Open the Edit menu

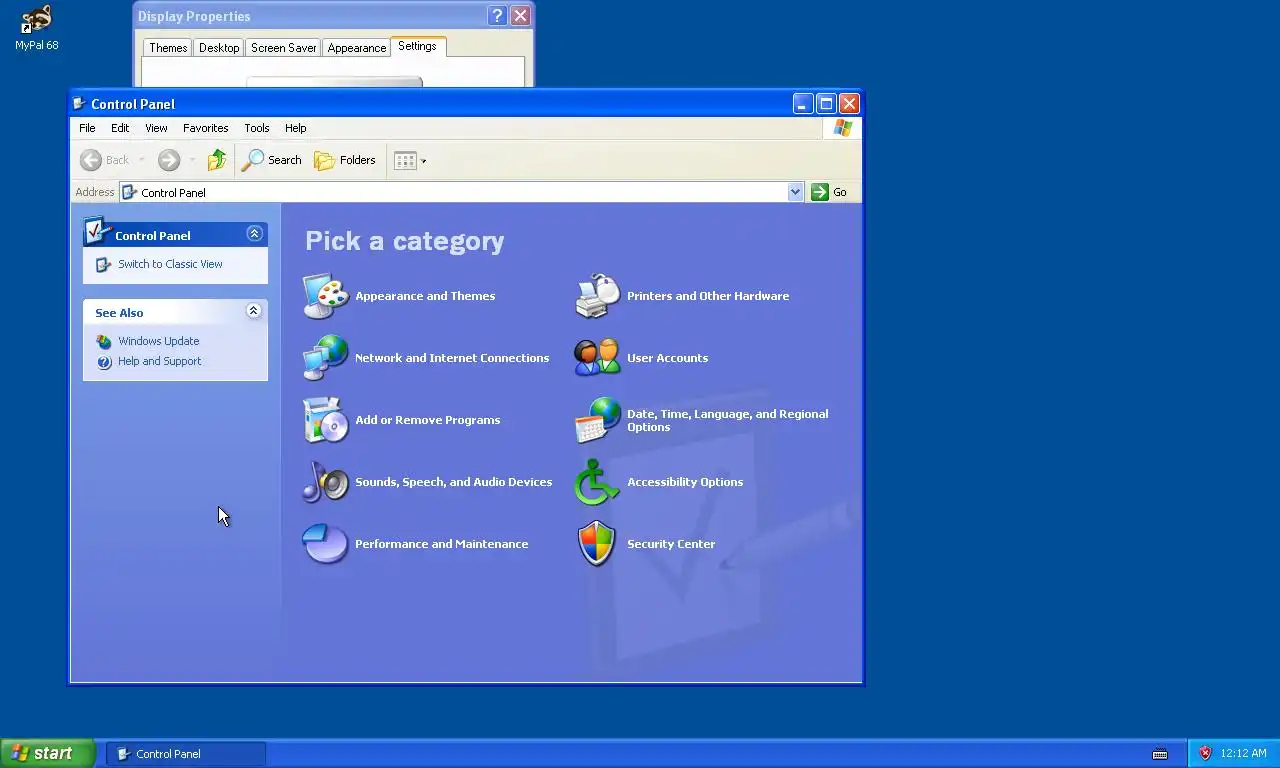pyautogui.click(x=120, y=128)
